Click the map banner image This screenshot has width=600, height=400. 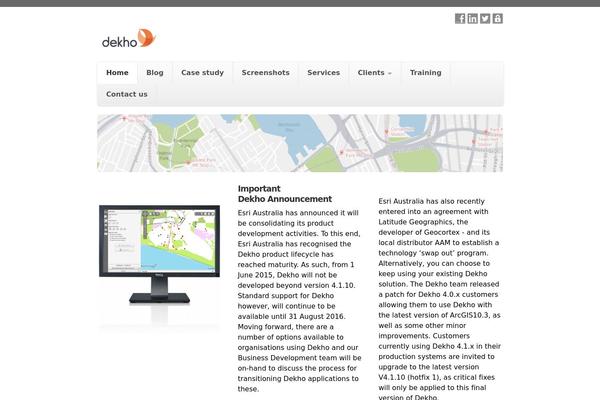point(300,143)
